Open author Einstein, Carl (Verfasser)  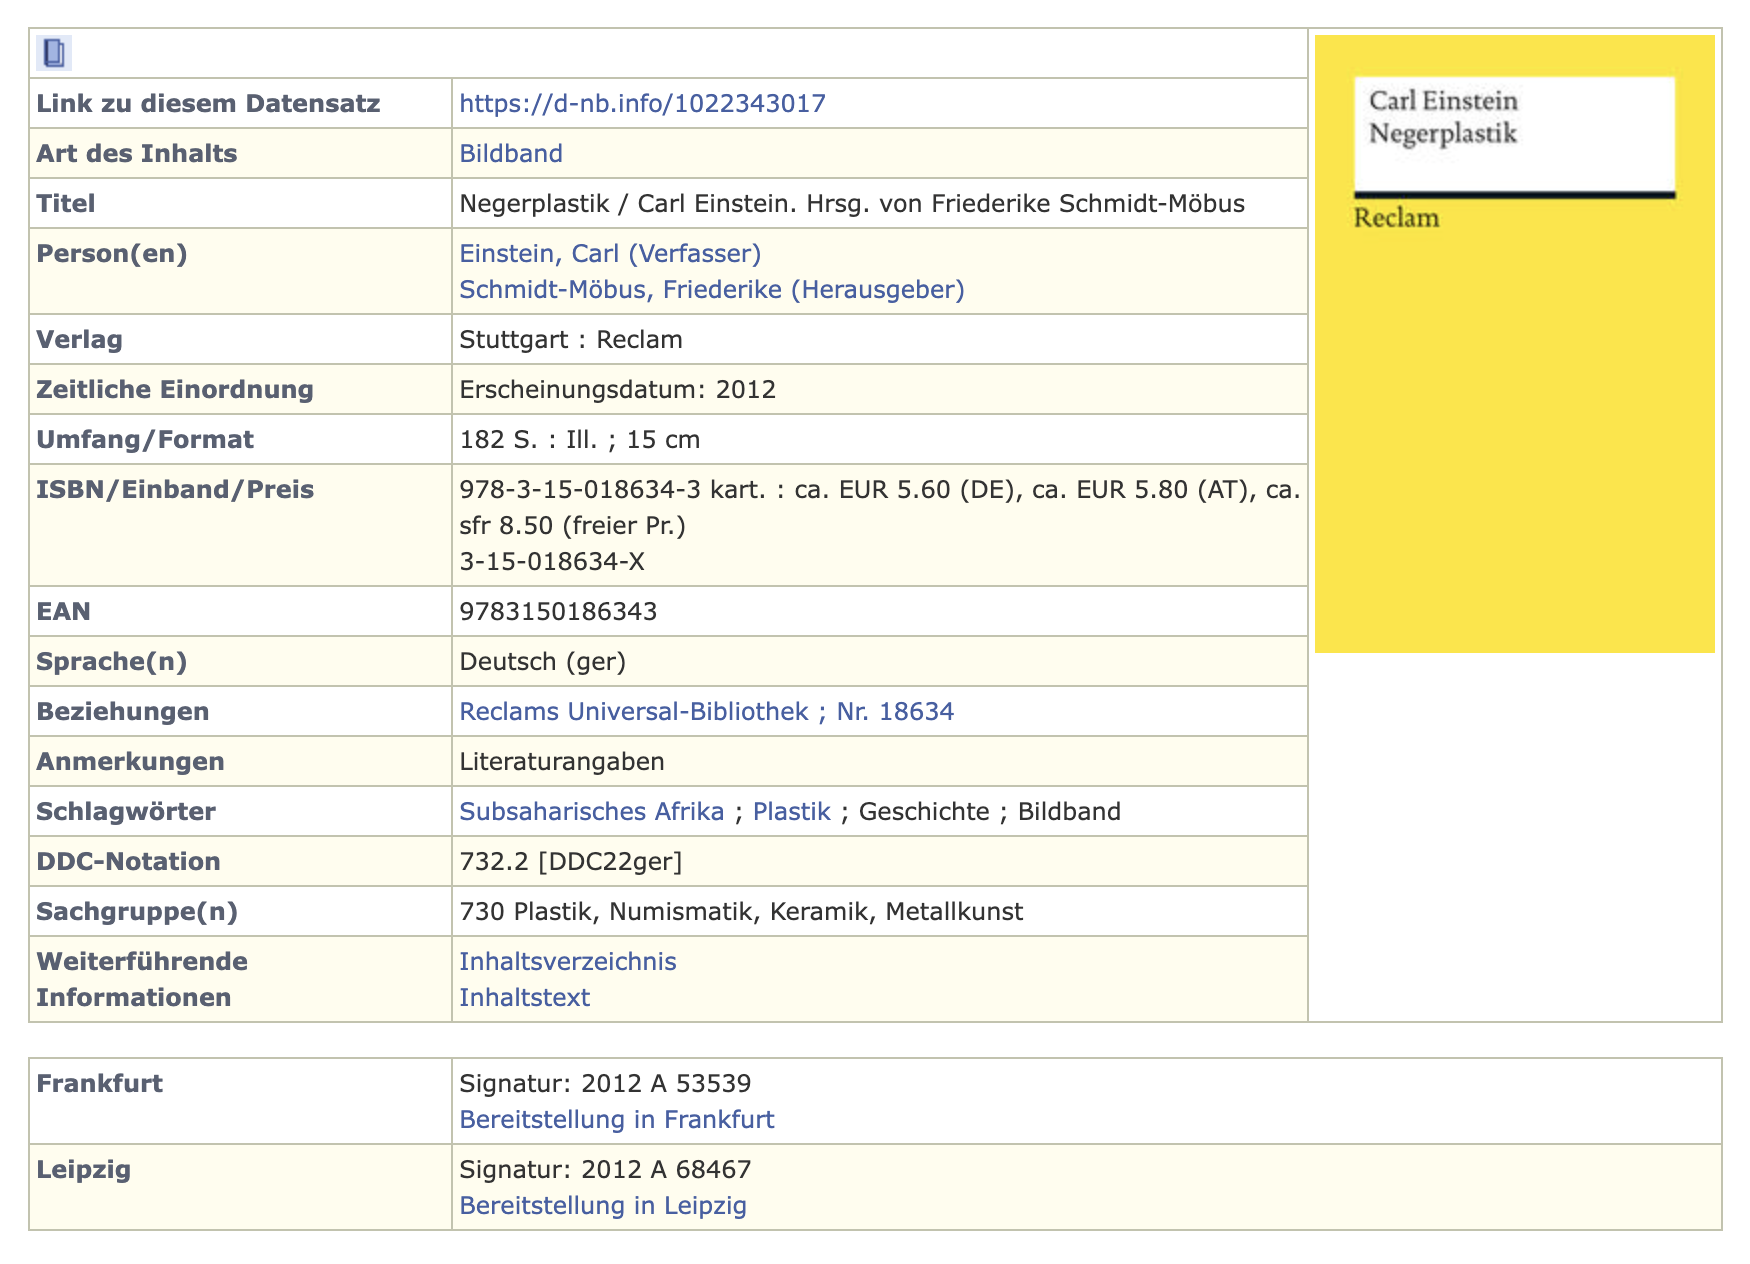tap(609, 254)
